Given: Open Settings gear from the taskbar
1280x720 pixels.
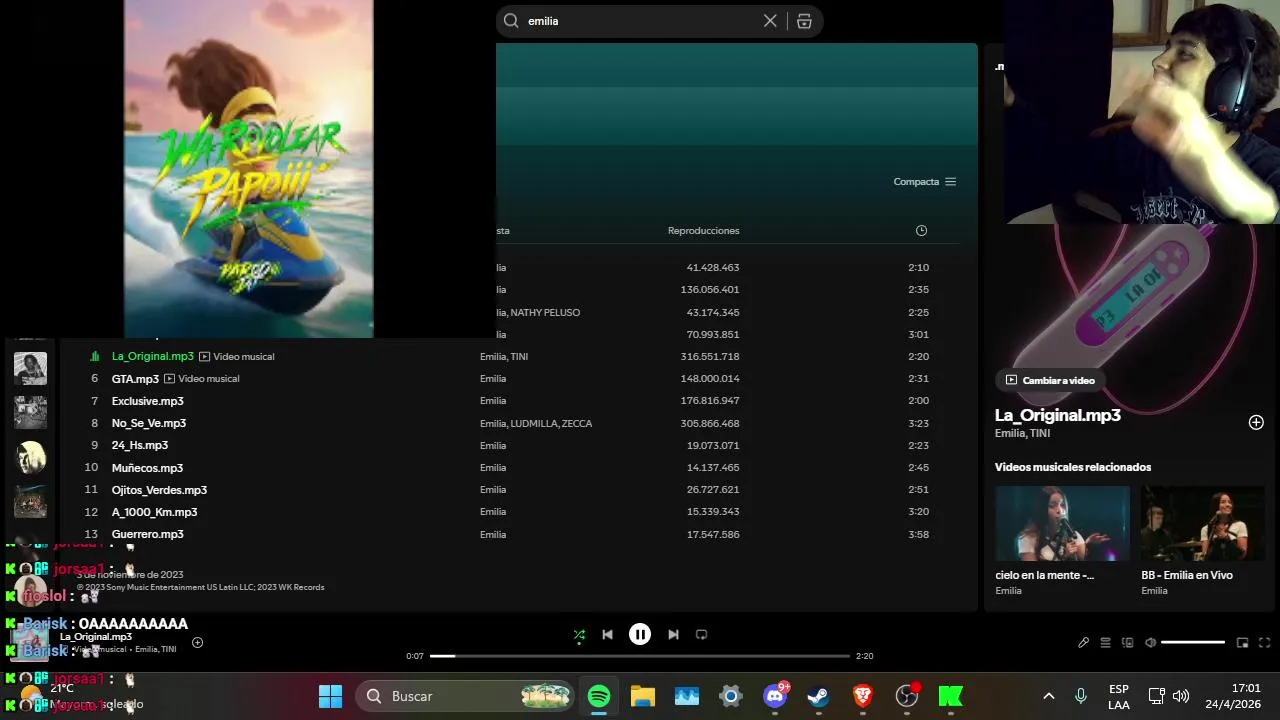Looking at the screenshot, I should click(x=731, y=696).
